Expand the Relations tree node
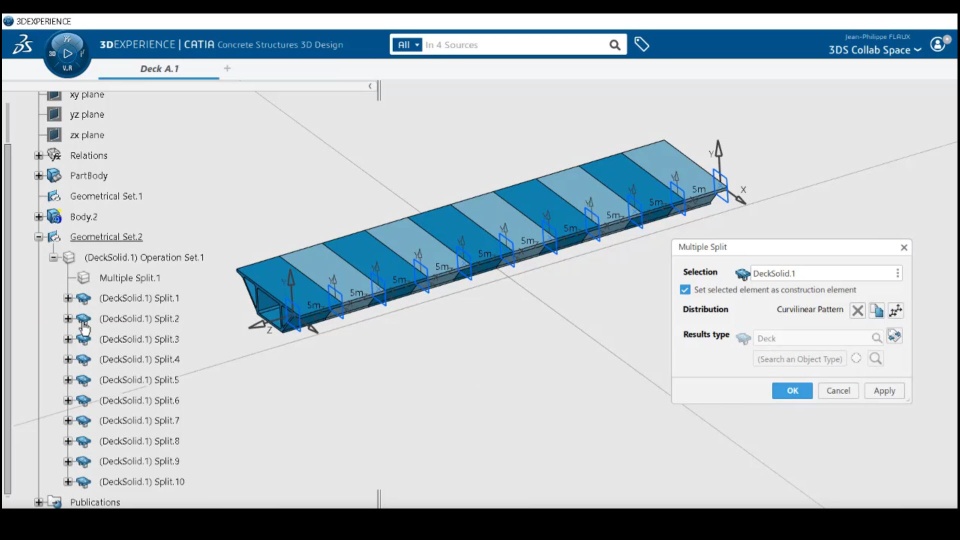 [x=39, y=156]
